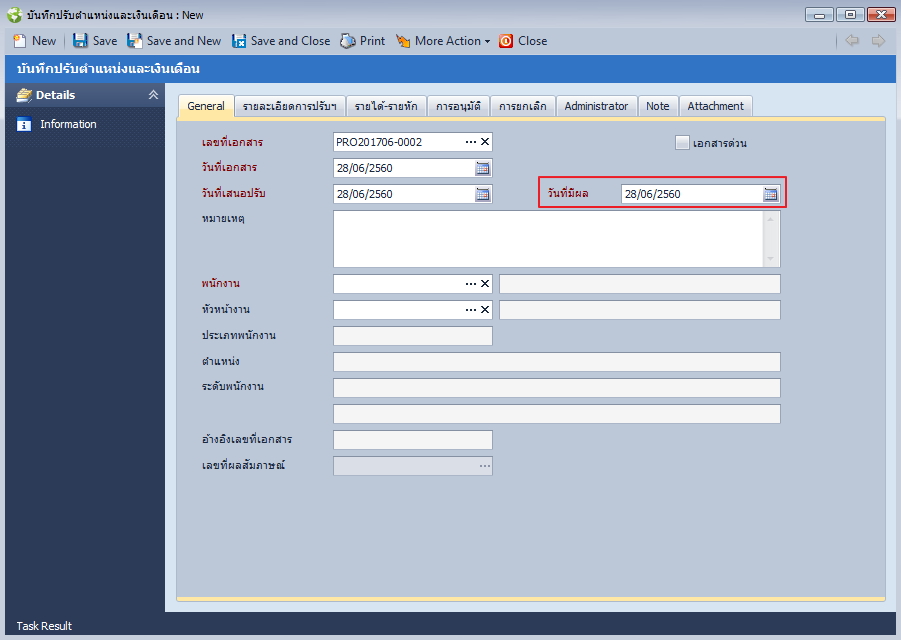Open the Note tab
Image resolution: width=901 pixels, height=640 pixels.
pos(657,106)
